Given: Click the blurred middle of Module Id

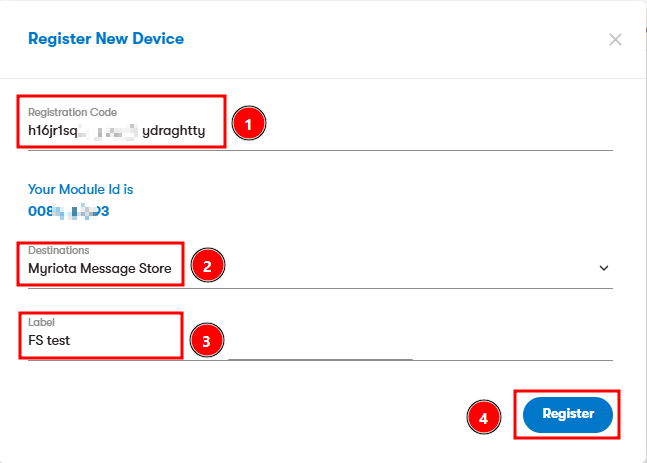Looking at the screenshot, I should pos(73,211).
